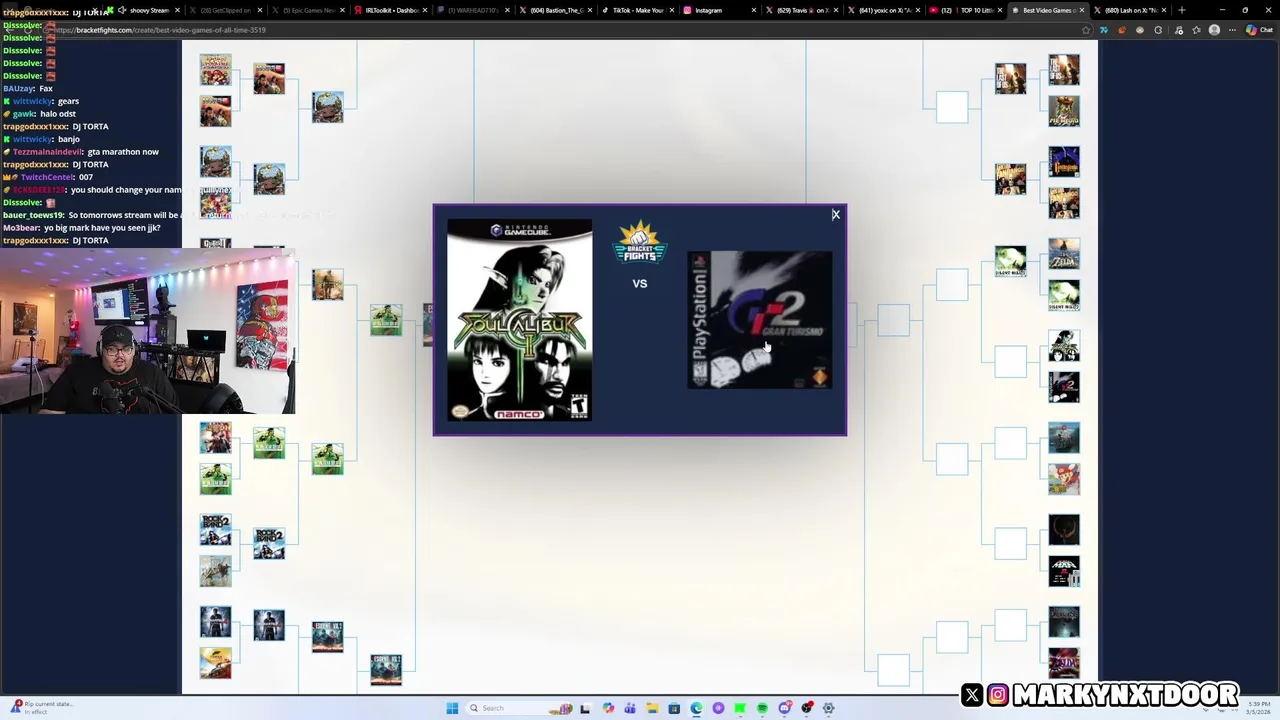Viewport: 1280px width, 720px height.
Task: Open Microsoft Teams from the taskbar
Action: 630,708
